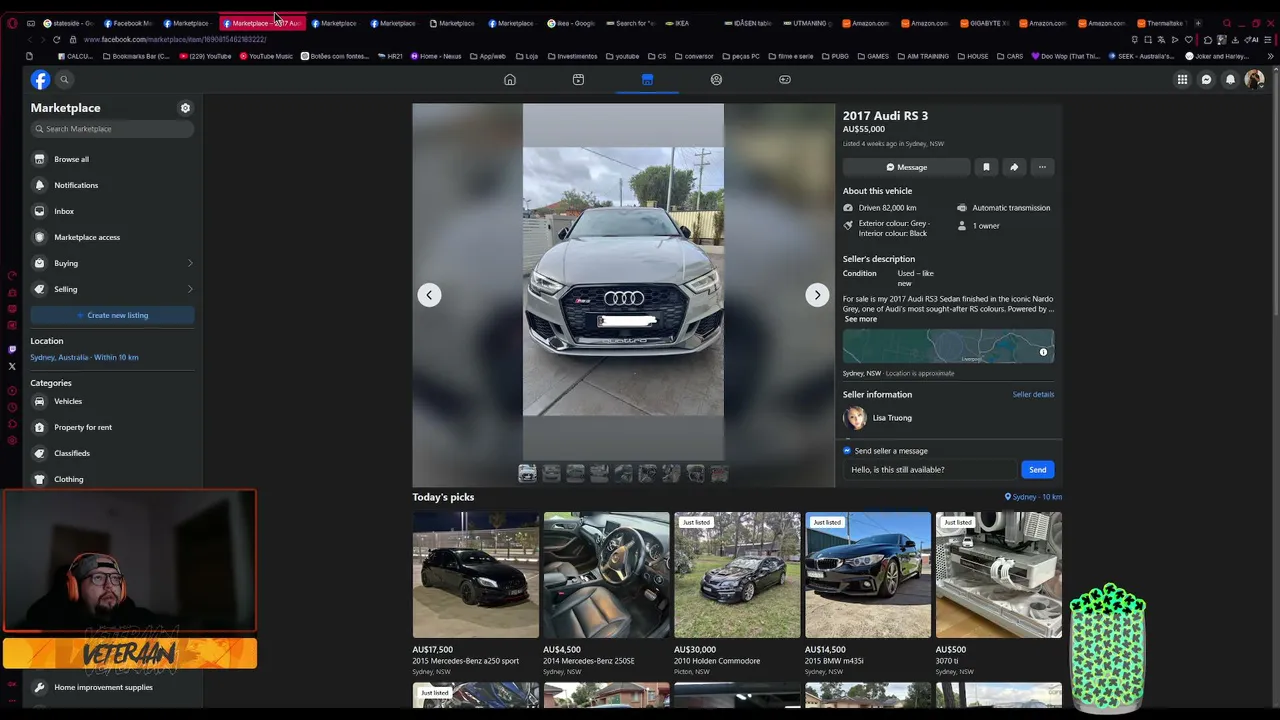Open the AIM TRAINING bookmarks folder
This screenshot has width=1280, height=720.
[924, 56]
